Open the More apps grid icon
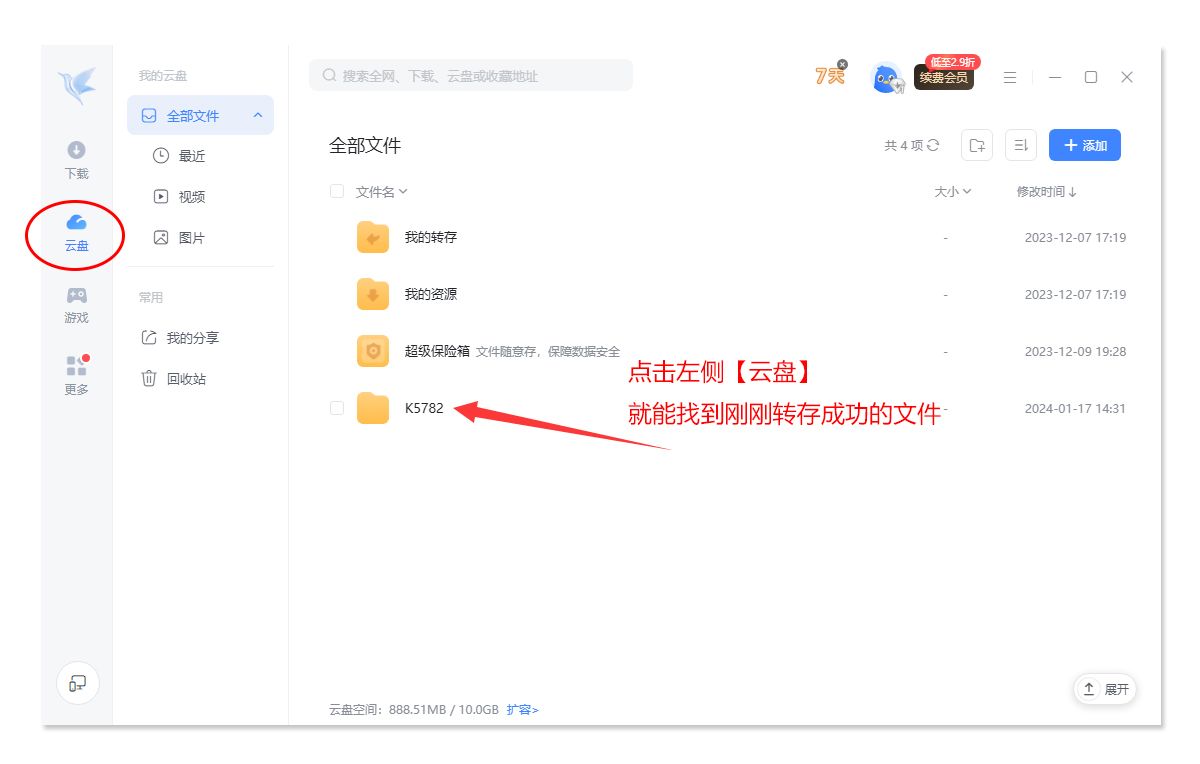The height and width of the screenshot is (764, 1200). (76, 375)
